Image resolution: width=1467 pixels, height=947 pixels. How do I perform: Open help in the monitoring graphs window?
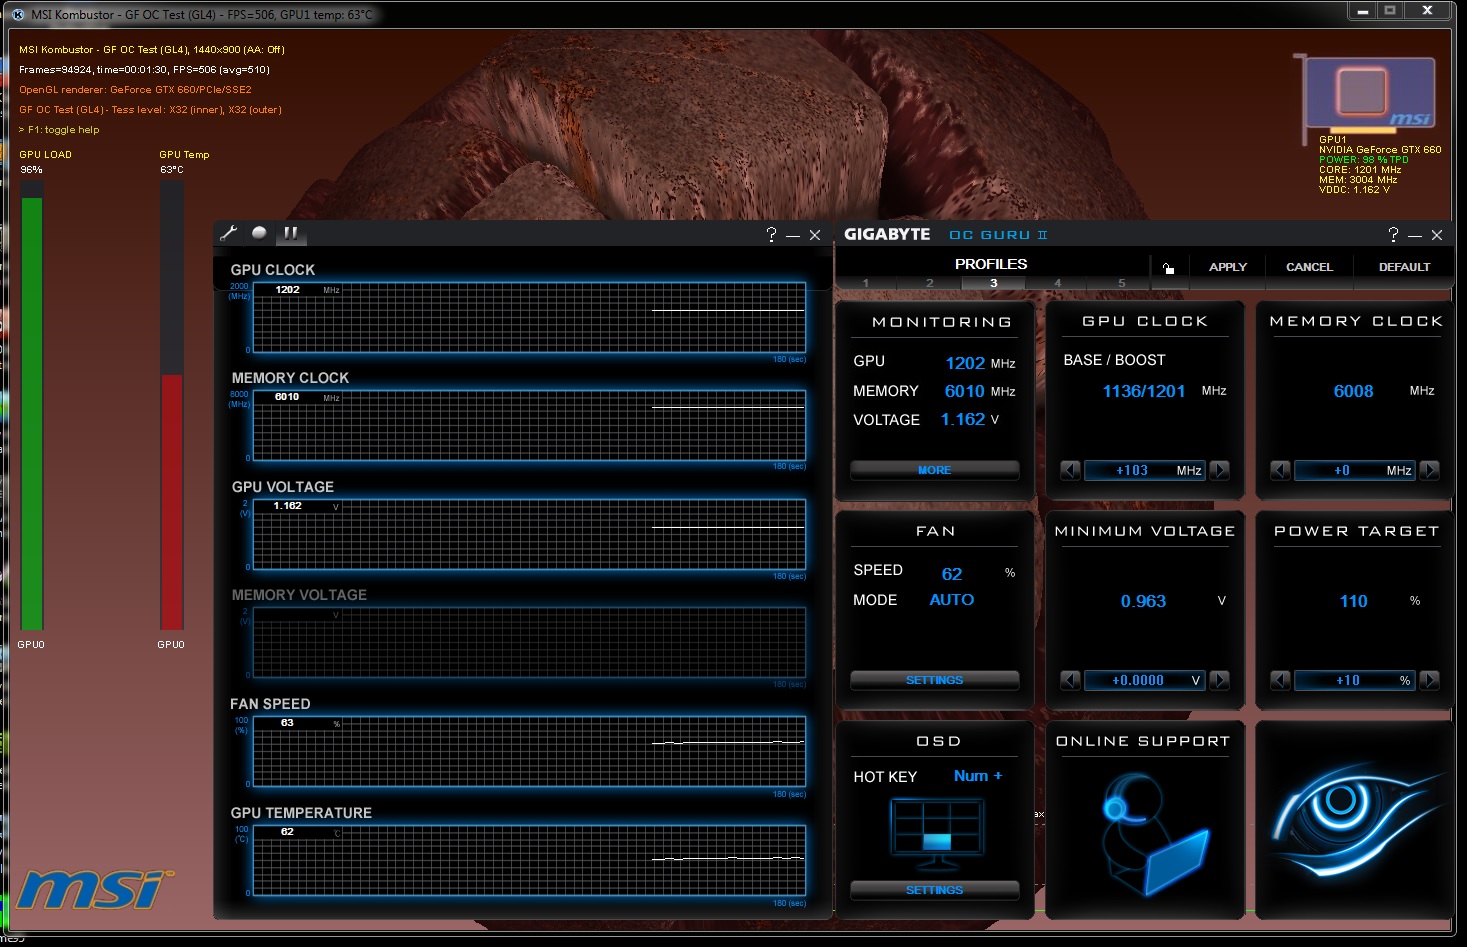771,234
